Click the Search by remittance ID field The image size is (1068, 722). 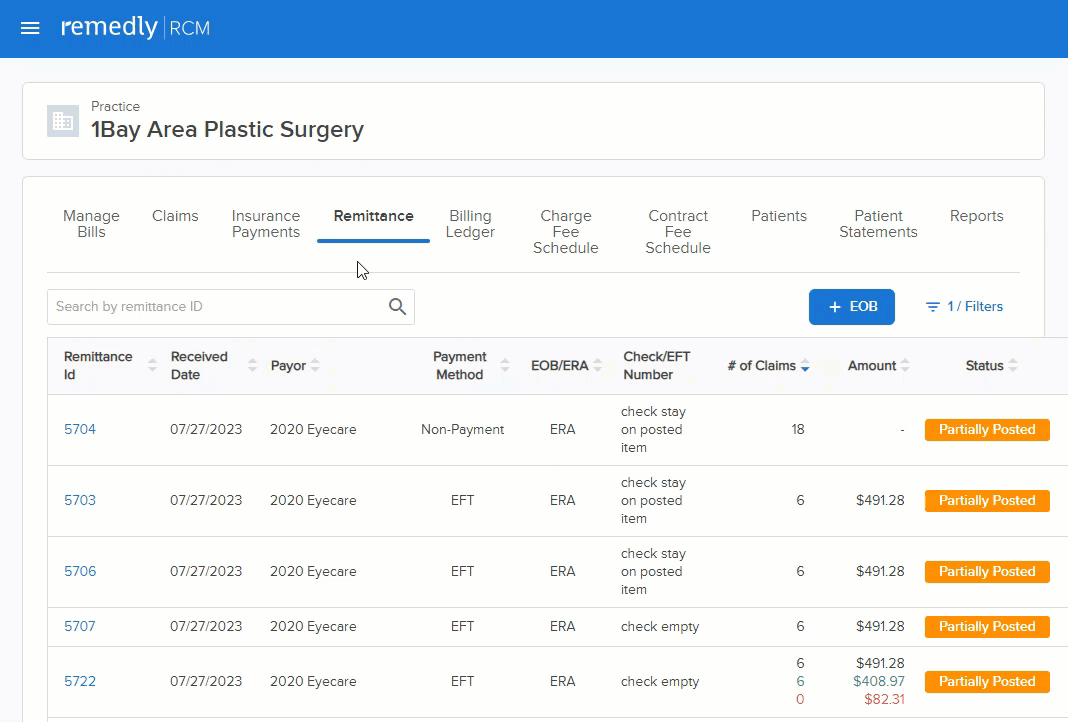(231, 307)
